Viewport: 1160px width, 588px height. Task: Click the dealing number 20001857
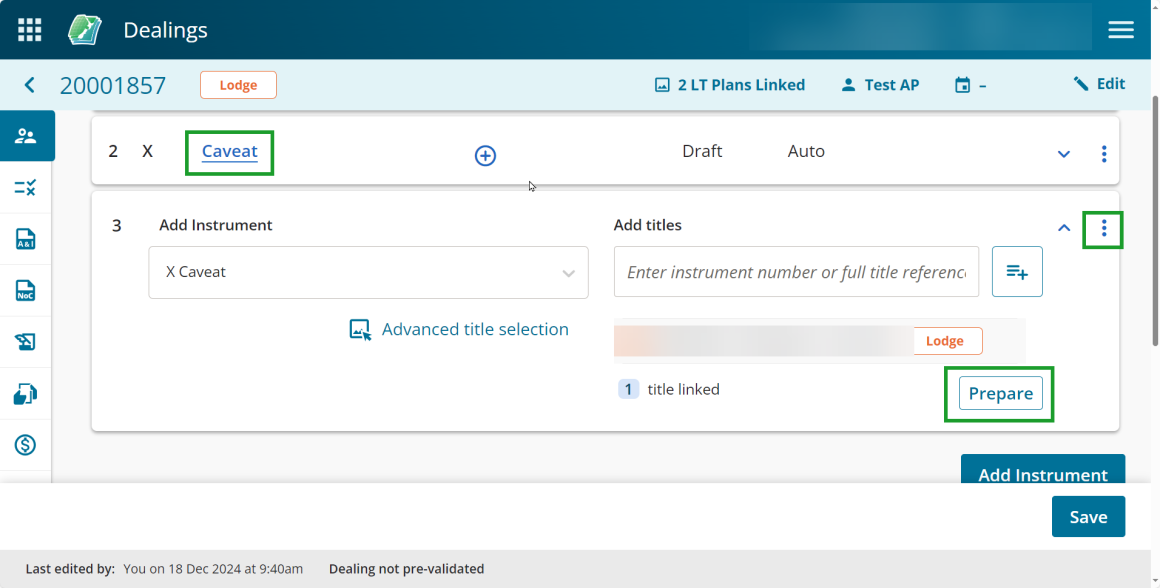click(112, 85)
